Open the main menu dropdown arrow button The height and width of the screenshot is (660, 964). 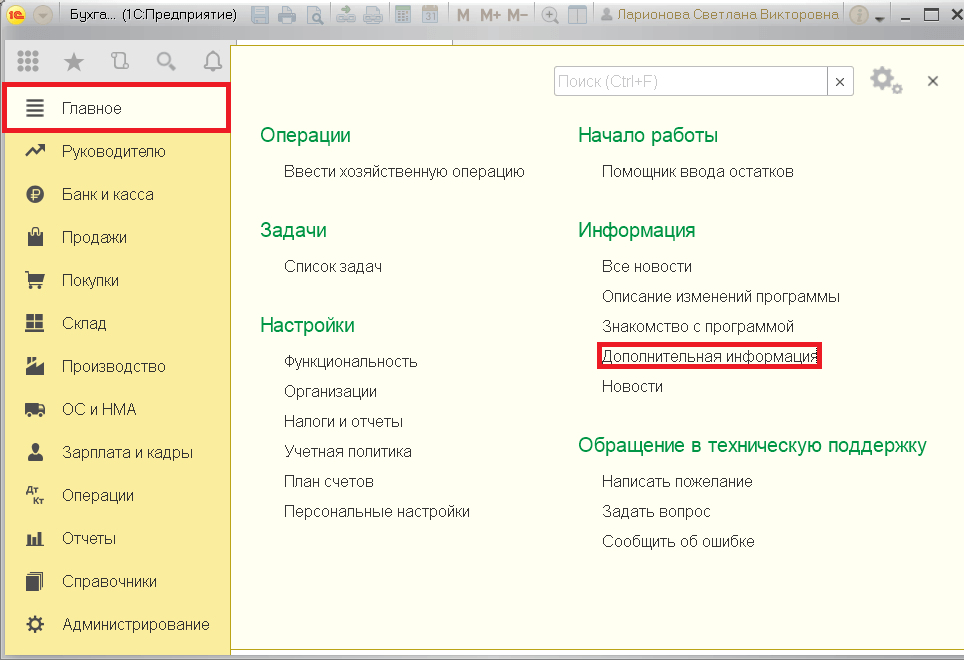pos(42,15)
